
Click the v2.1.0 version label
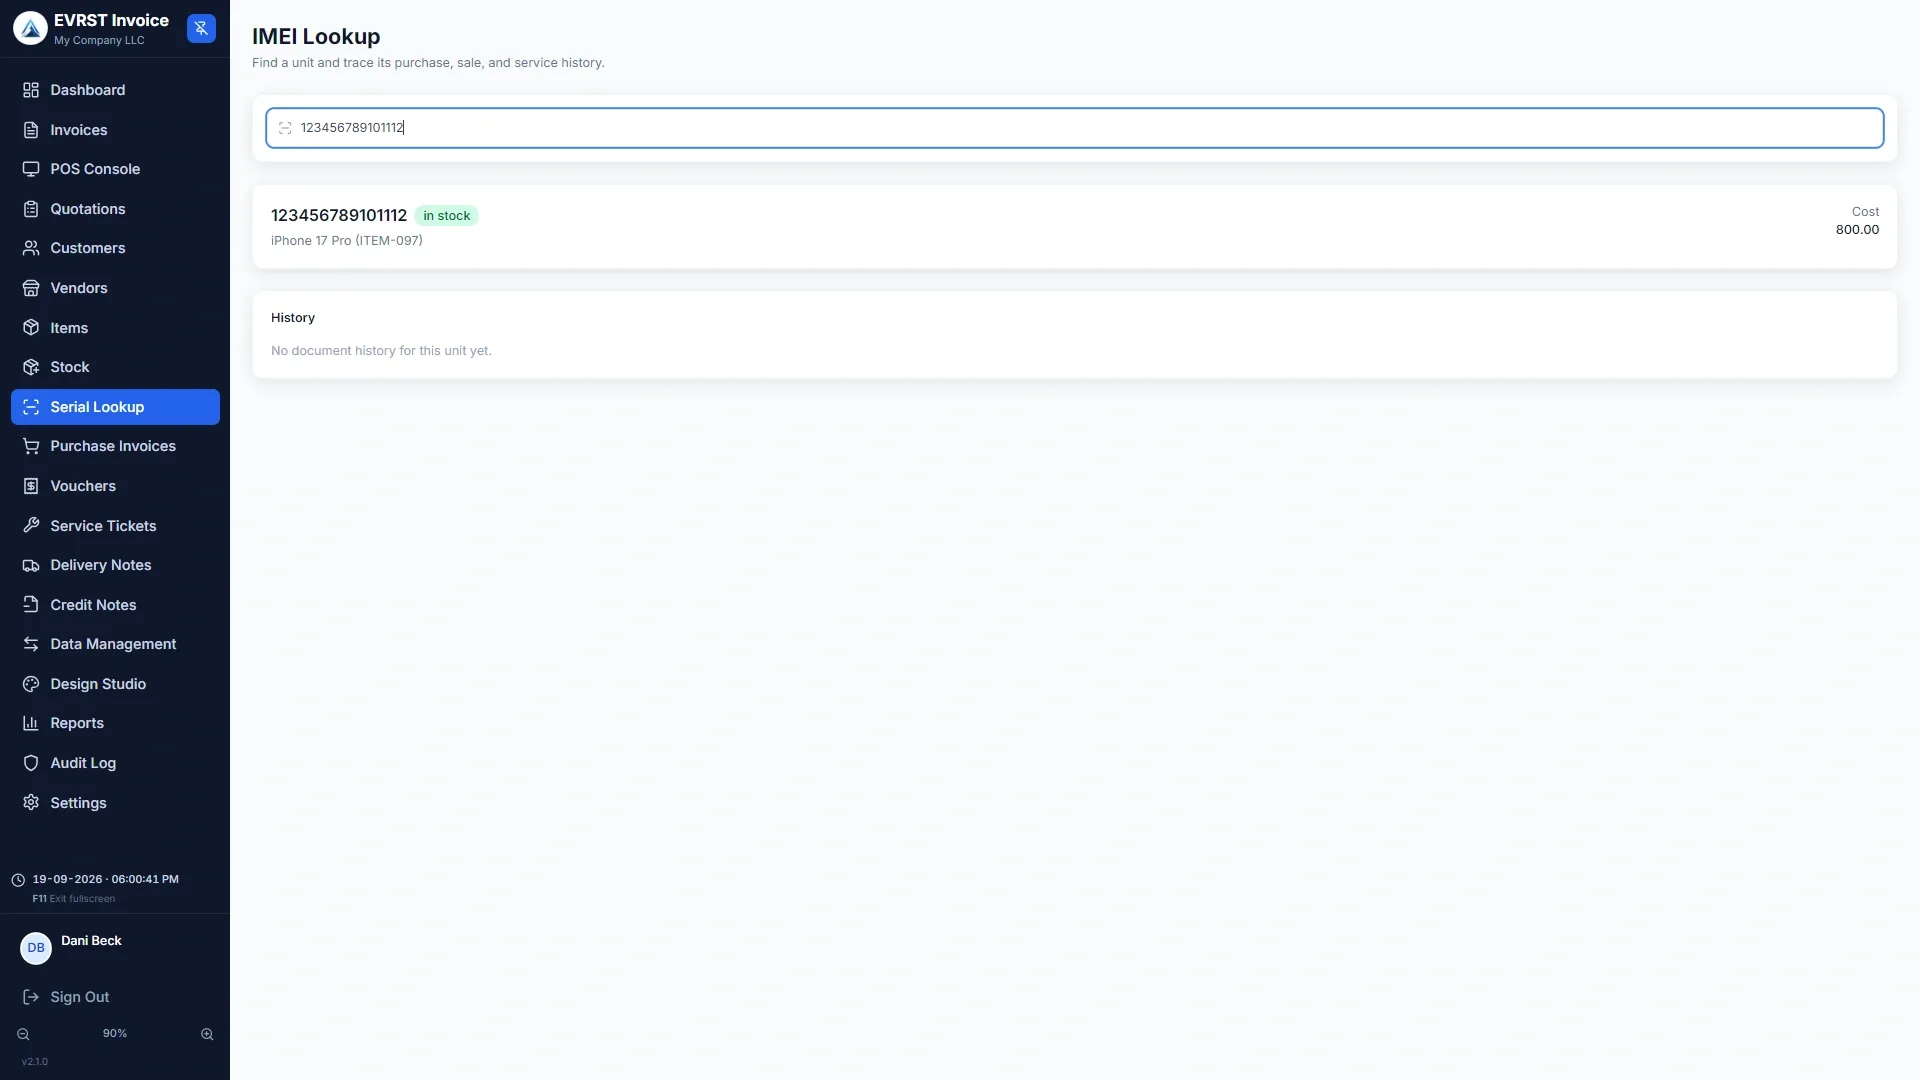35,1062
